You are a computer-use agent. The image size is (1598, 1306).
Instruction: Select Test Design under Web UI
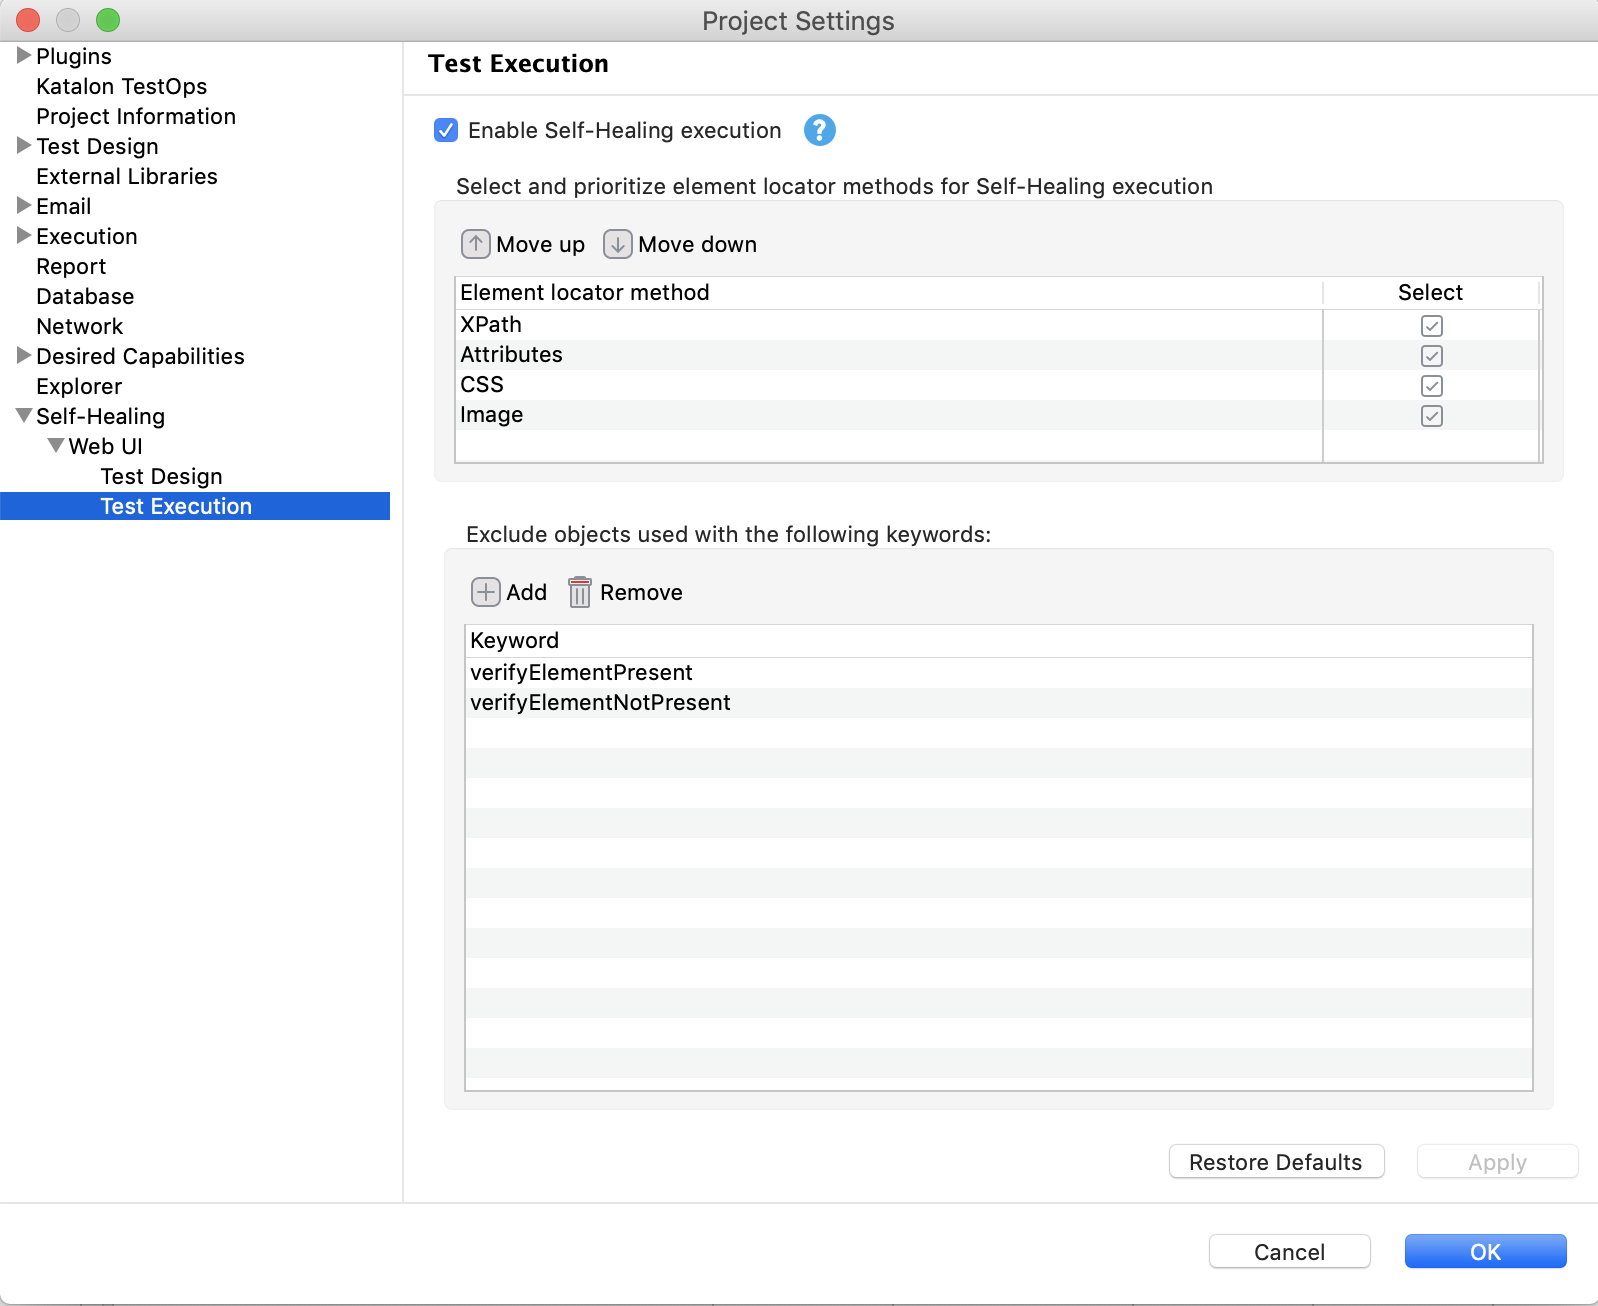161,476
